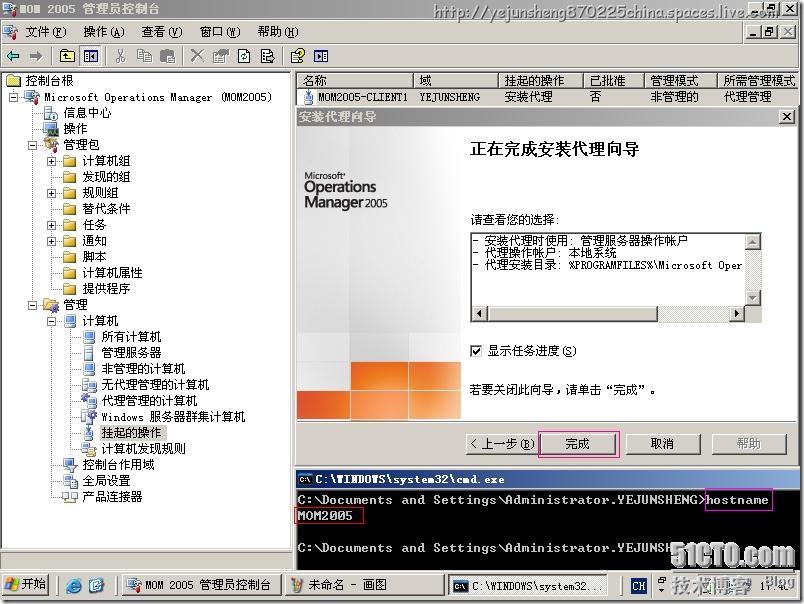Screen dimensions: 804x604
Task: Collapse the Microsoft Operations Manager node
Action: (x=13, y=97)
